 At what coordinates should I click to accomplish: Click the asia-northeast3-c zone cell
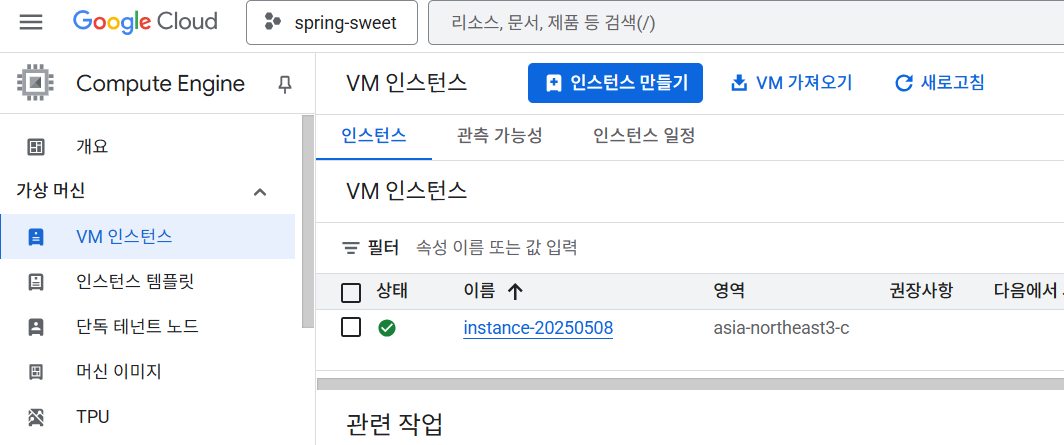click(x=781, y=328)
